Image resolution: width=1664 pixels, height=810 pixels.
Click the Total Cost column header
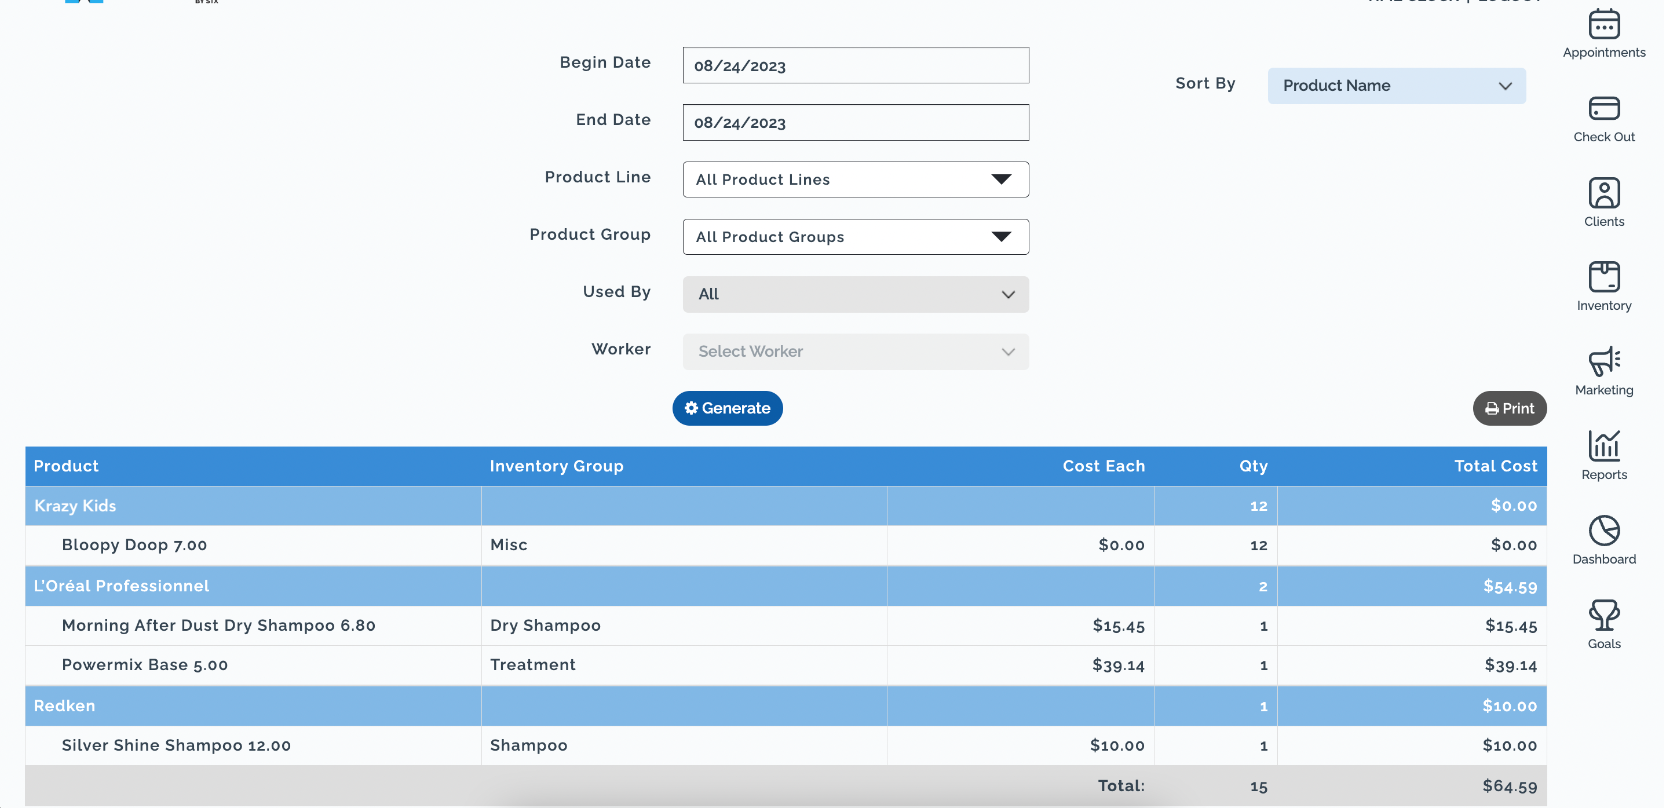coord(1495,466)
